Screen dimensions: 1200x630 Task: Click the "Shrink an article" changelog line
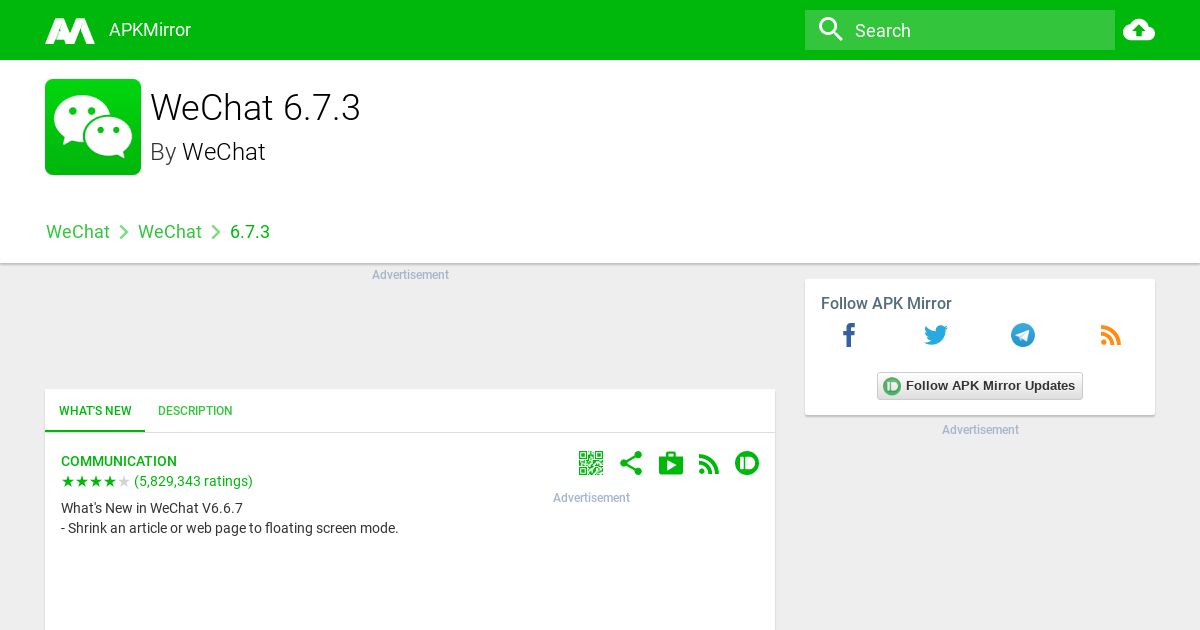click(x=230, y=528)
